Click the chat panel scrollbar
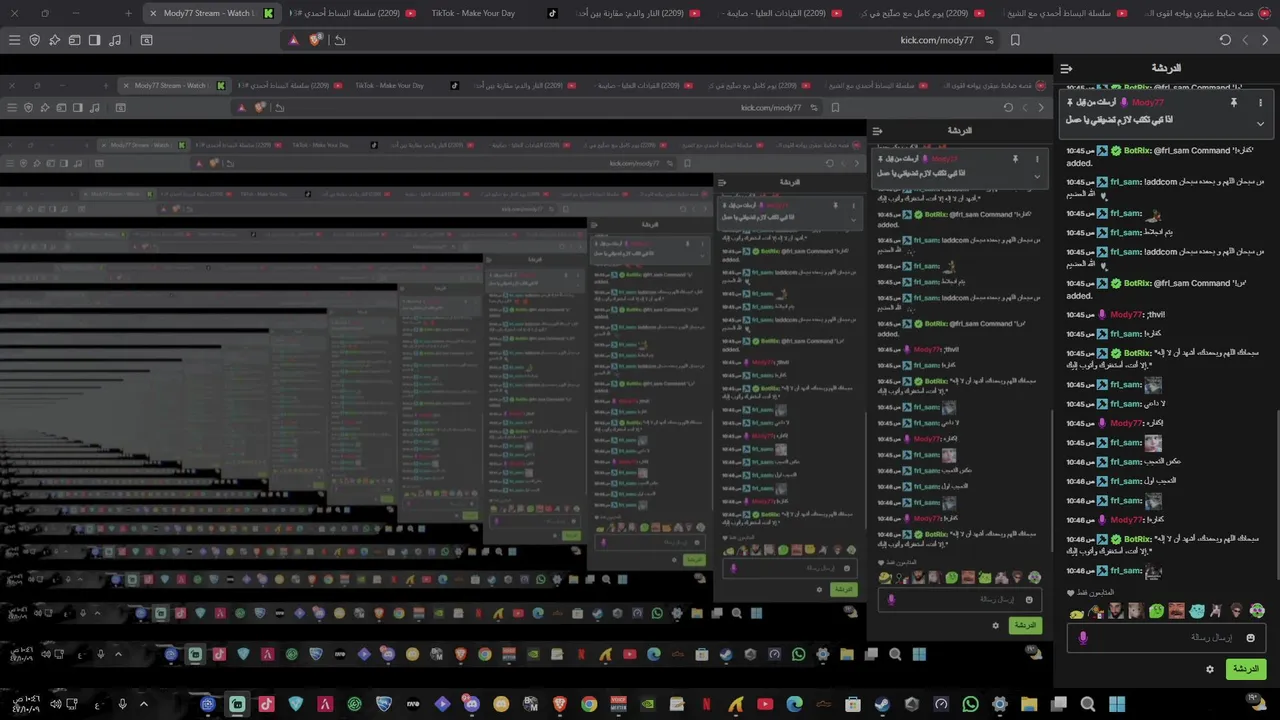 pyautogui.click(x=1277, y=493)
